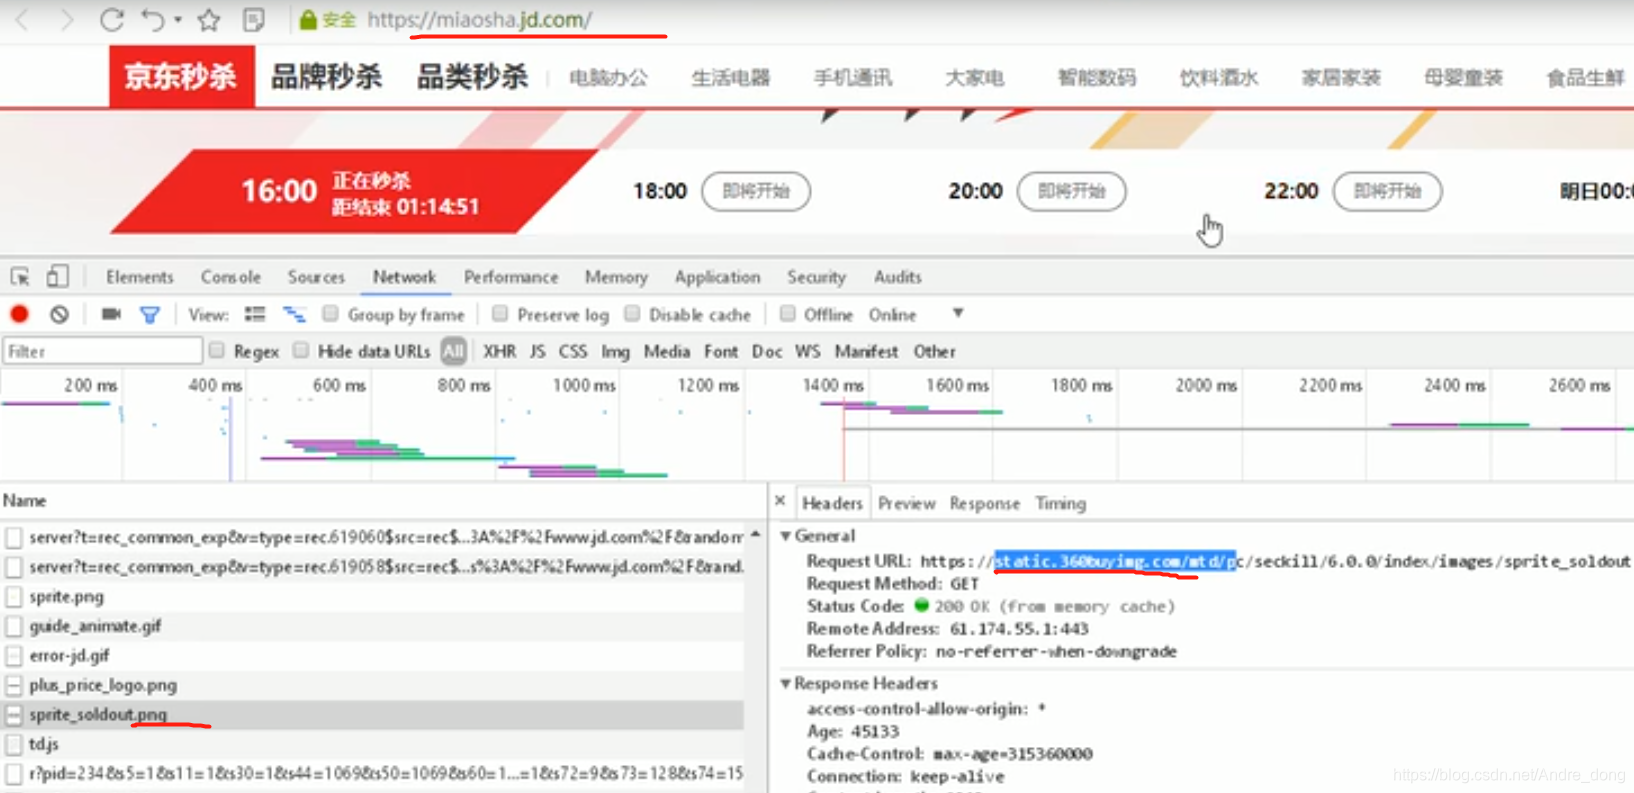Open undo history dropdown arrow

pos(178,19)
